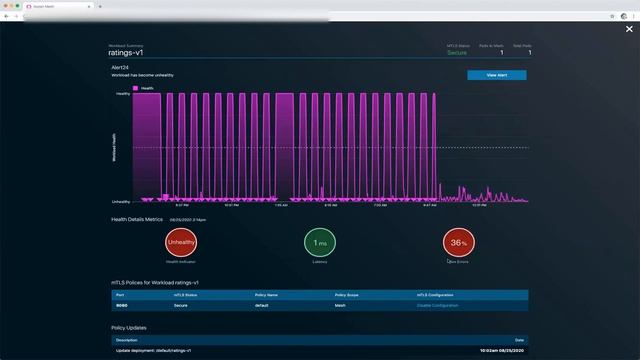Click the 10:02am 08/25/2020 date cell

tap(502, 351)
